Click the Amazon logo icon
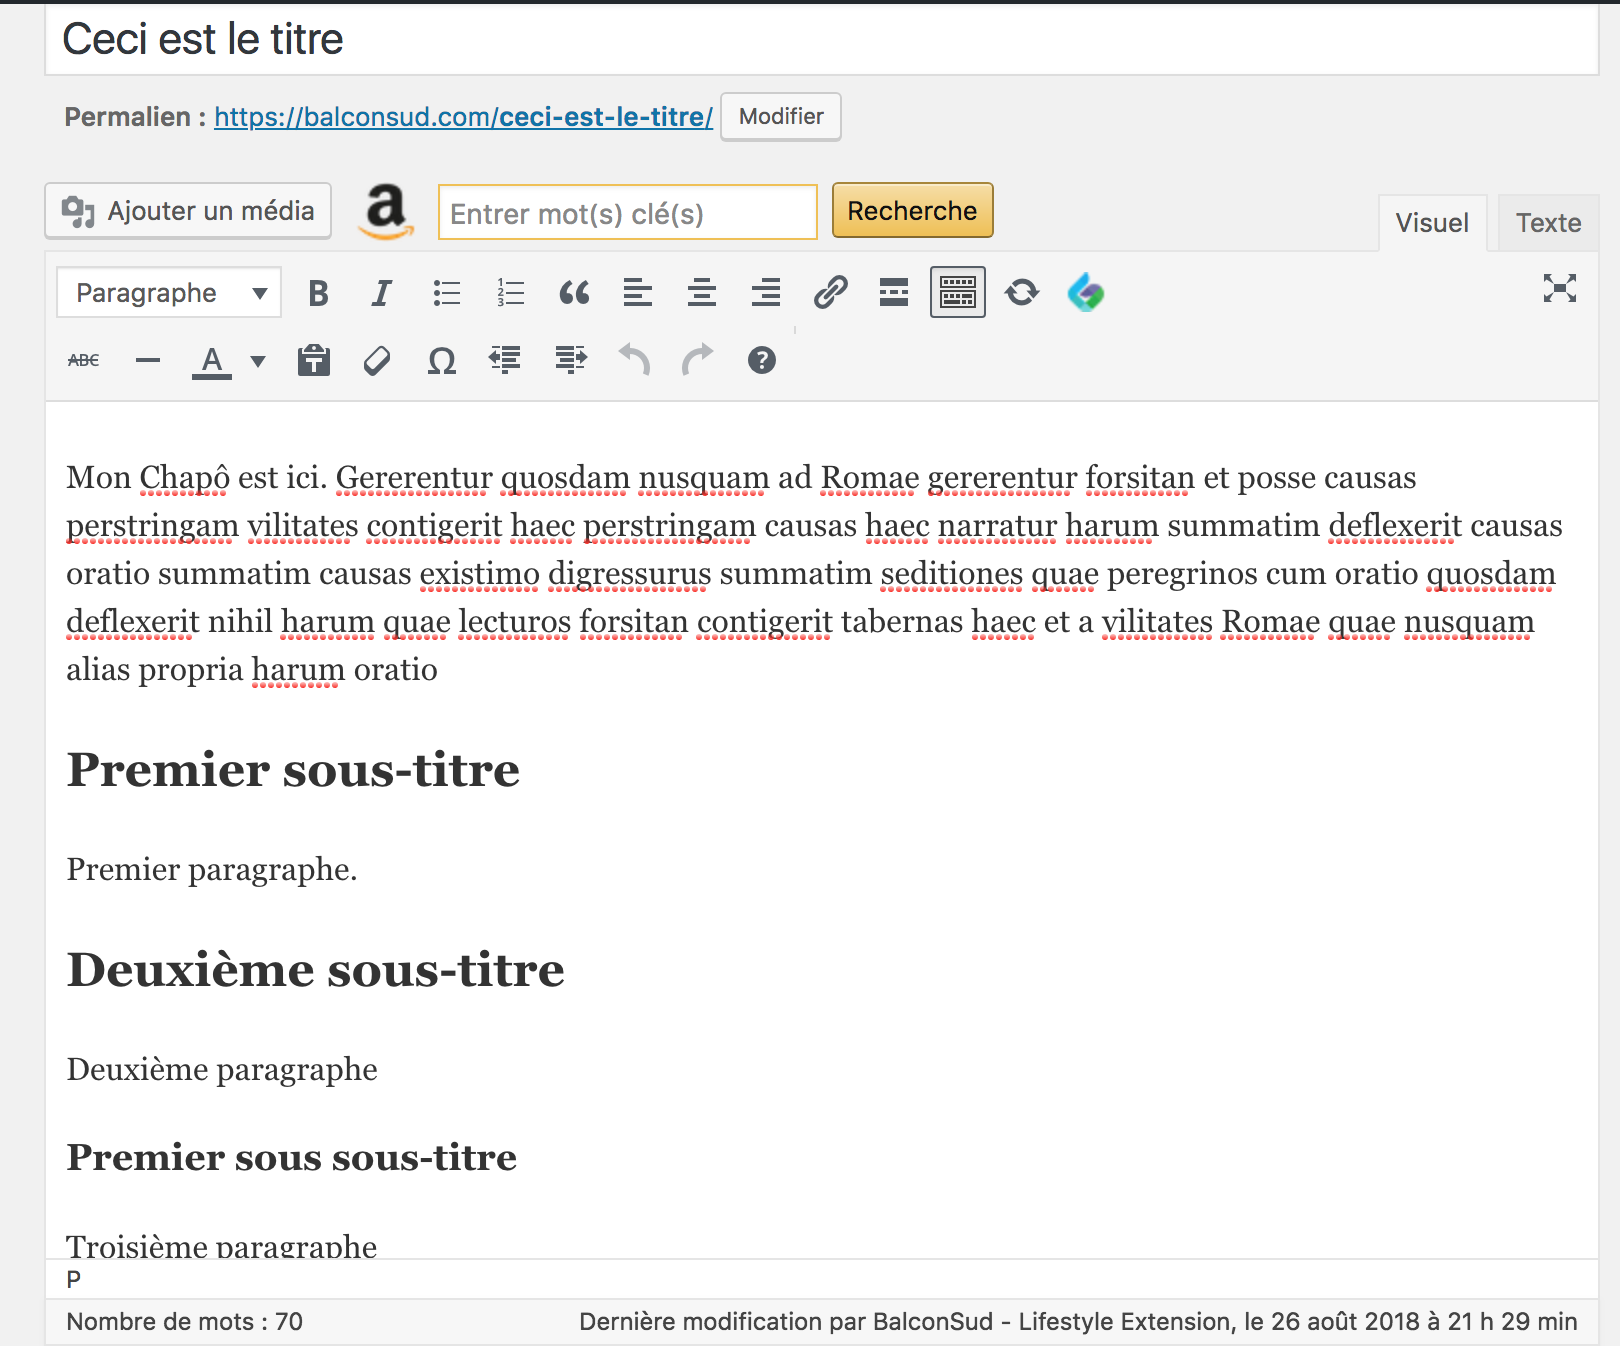The image size is (1620, 1346). 386,211
